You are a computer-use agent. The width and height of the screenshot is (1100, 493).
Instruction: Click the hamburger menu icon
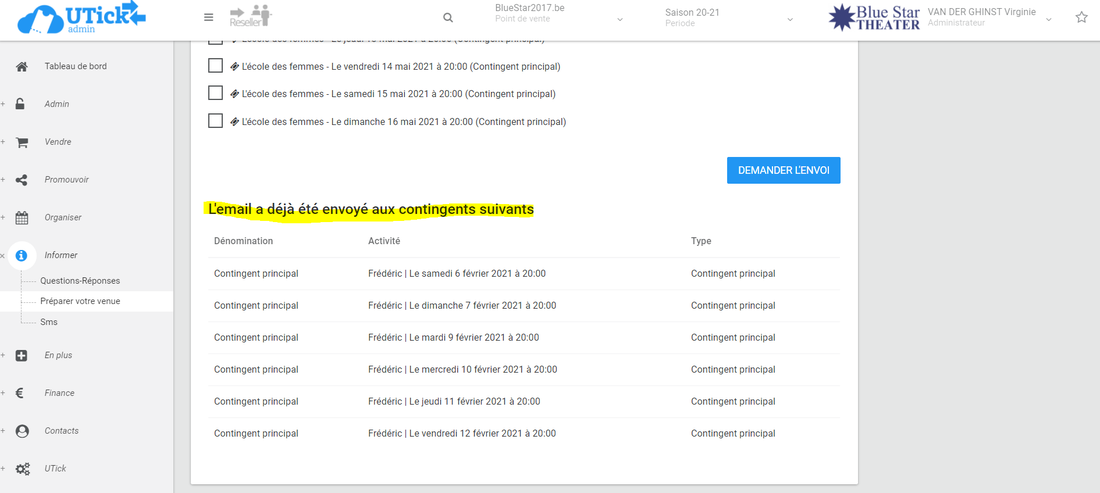pos(208,18)
